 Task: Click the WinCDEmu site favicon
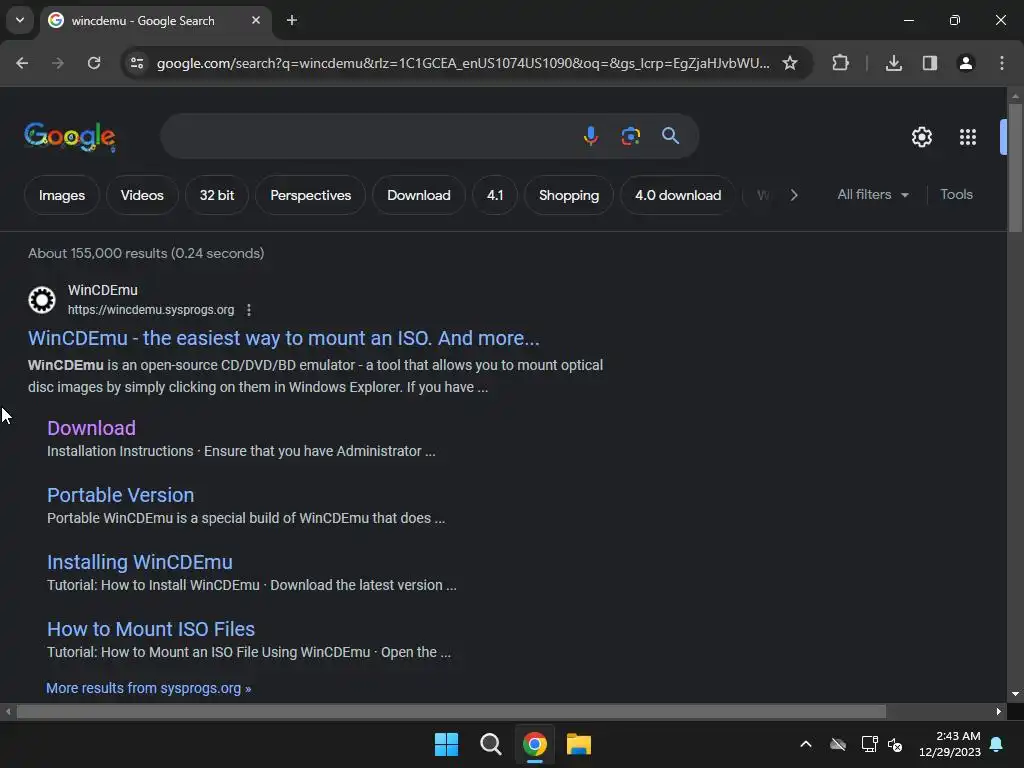point(42,300)
